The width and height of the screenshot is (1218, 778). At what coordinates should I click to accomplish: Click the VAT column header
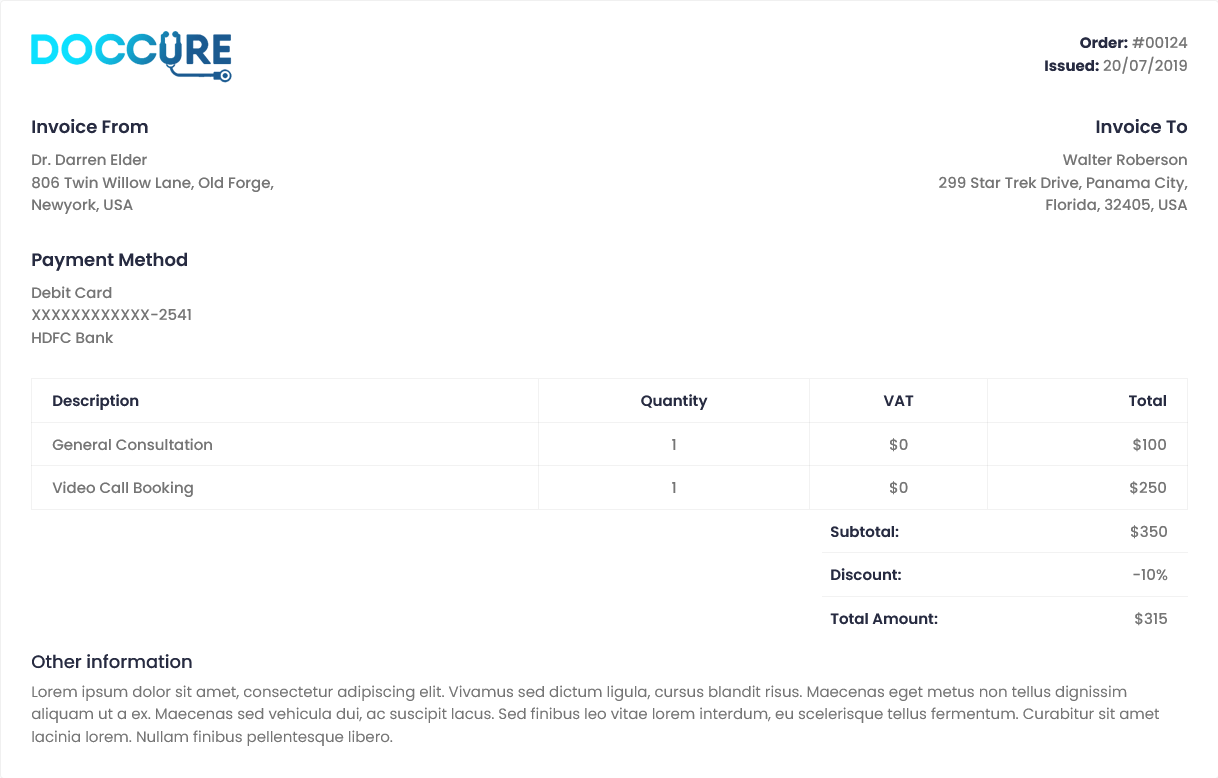(x=898, y=401)
